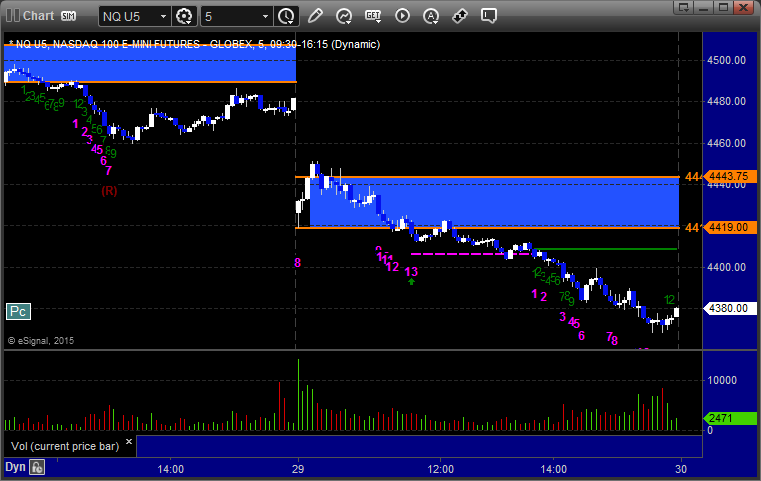Click the 4460.00 price axis label
The image size is (761, 481).
[727, 143]
